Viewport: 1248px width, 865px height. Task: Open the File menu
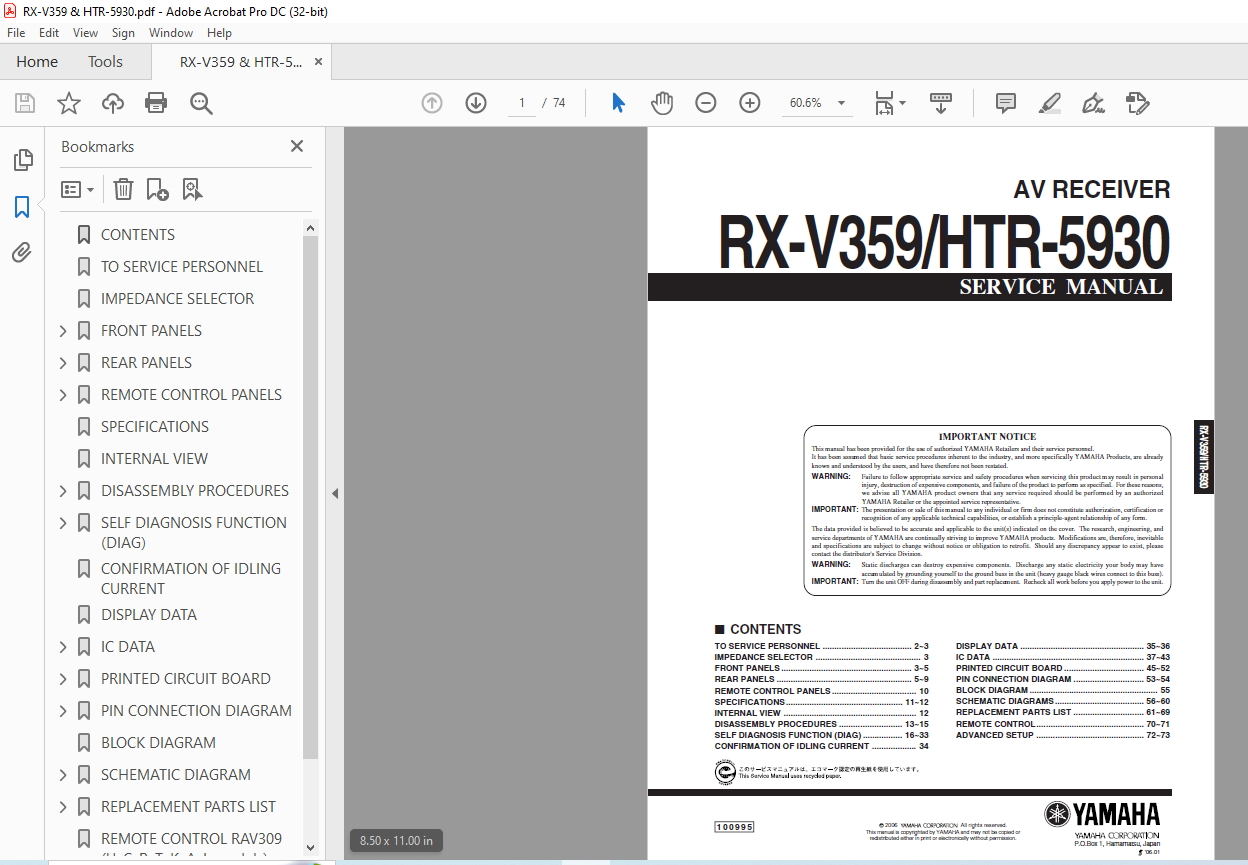point(16,33)
